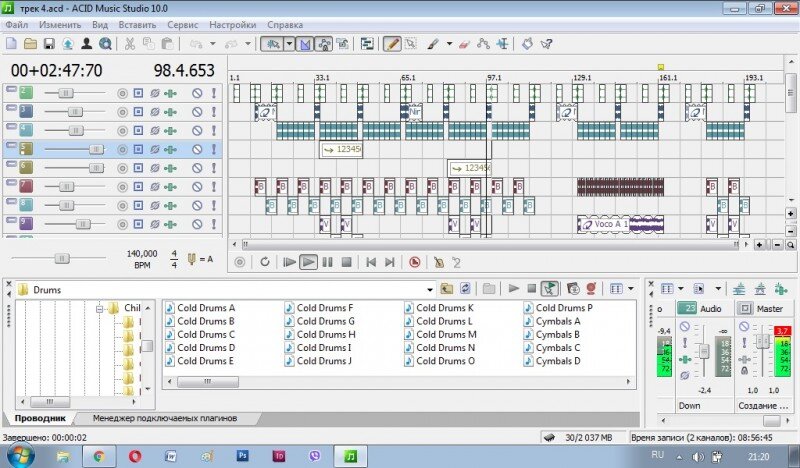
Task: Open the mixer Insert dropdown arrow
Action: (718, 289)
